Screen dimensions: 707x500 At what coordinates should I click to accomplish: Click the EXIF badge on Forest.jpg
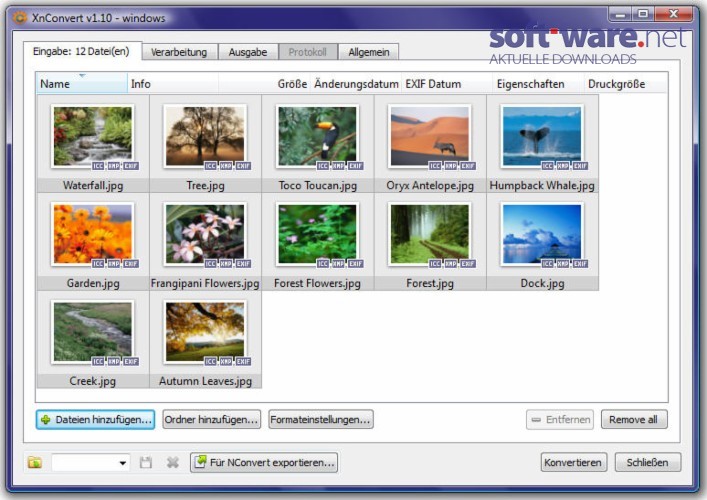pyautogui.click(x=468, y=264)
